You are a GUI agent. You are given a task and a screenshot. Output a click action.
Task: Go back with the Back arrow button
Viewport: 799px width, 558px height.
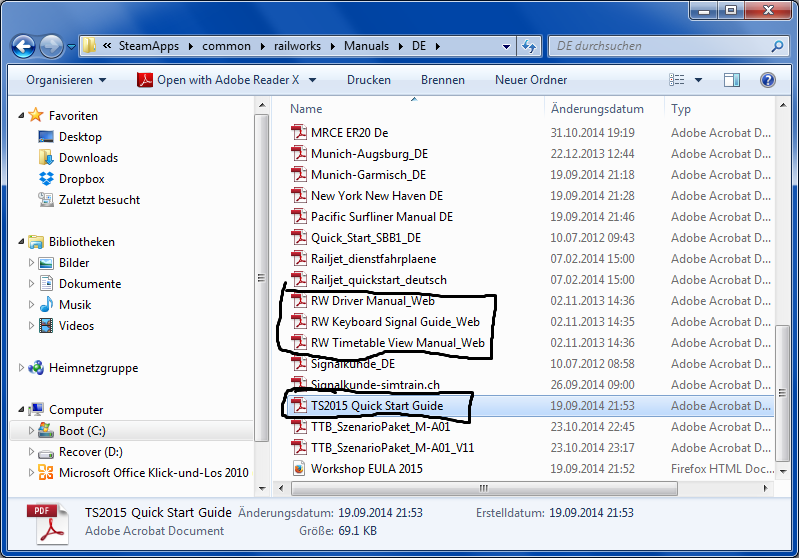23,46
